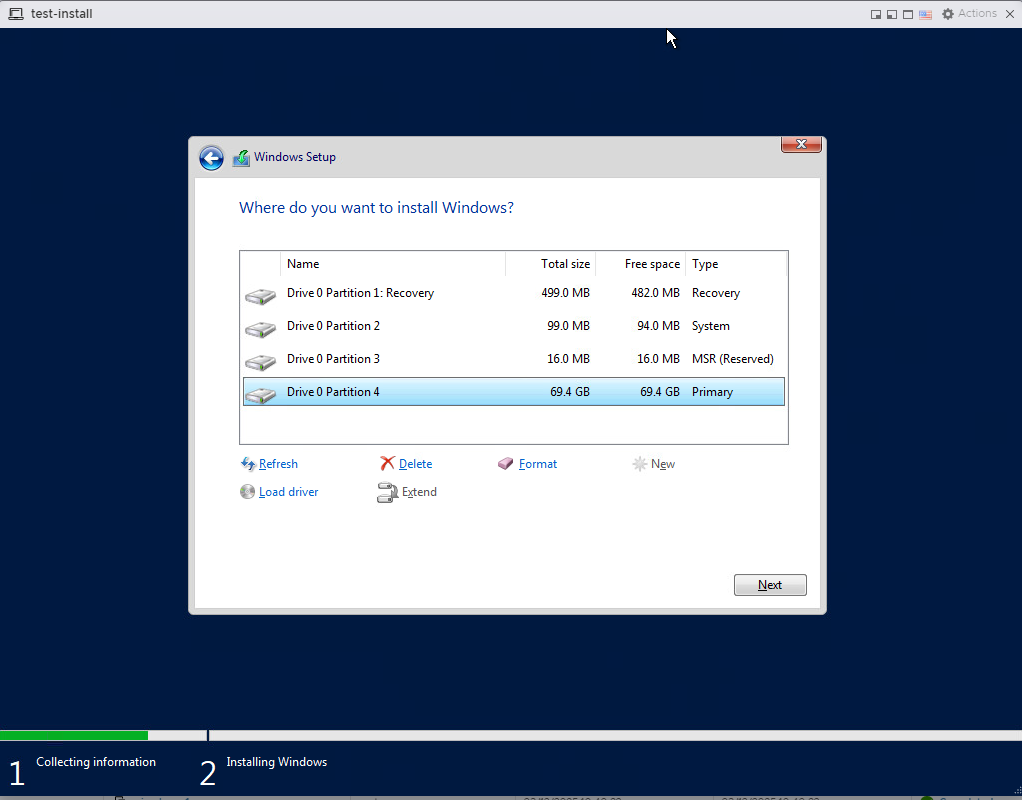
Task: Select Drive 0 Partition 1: Recovery row
Action: 514,293
